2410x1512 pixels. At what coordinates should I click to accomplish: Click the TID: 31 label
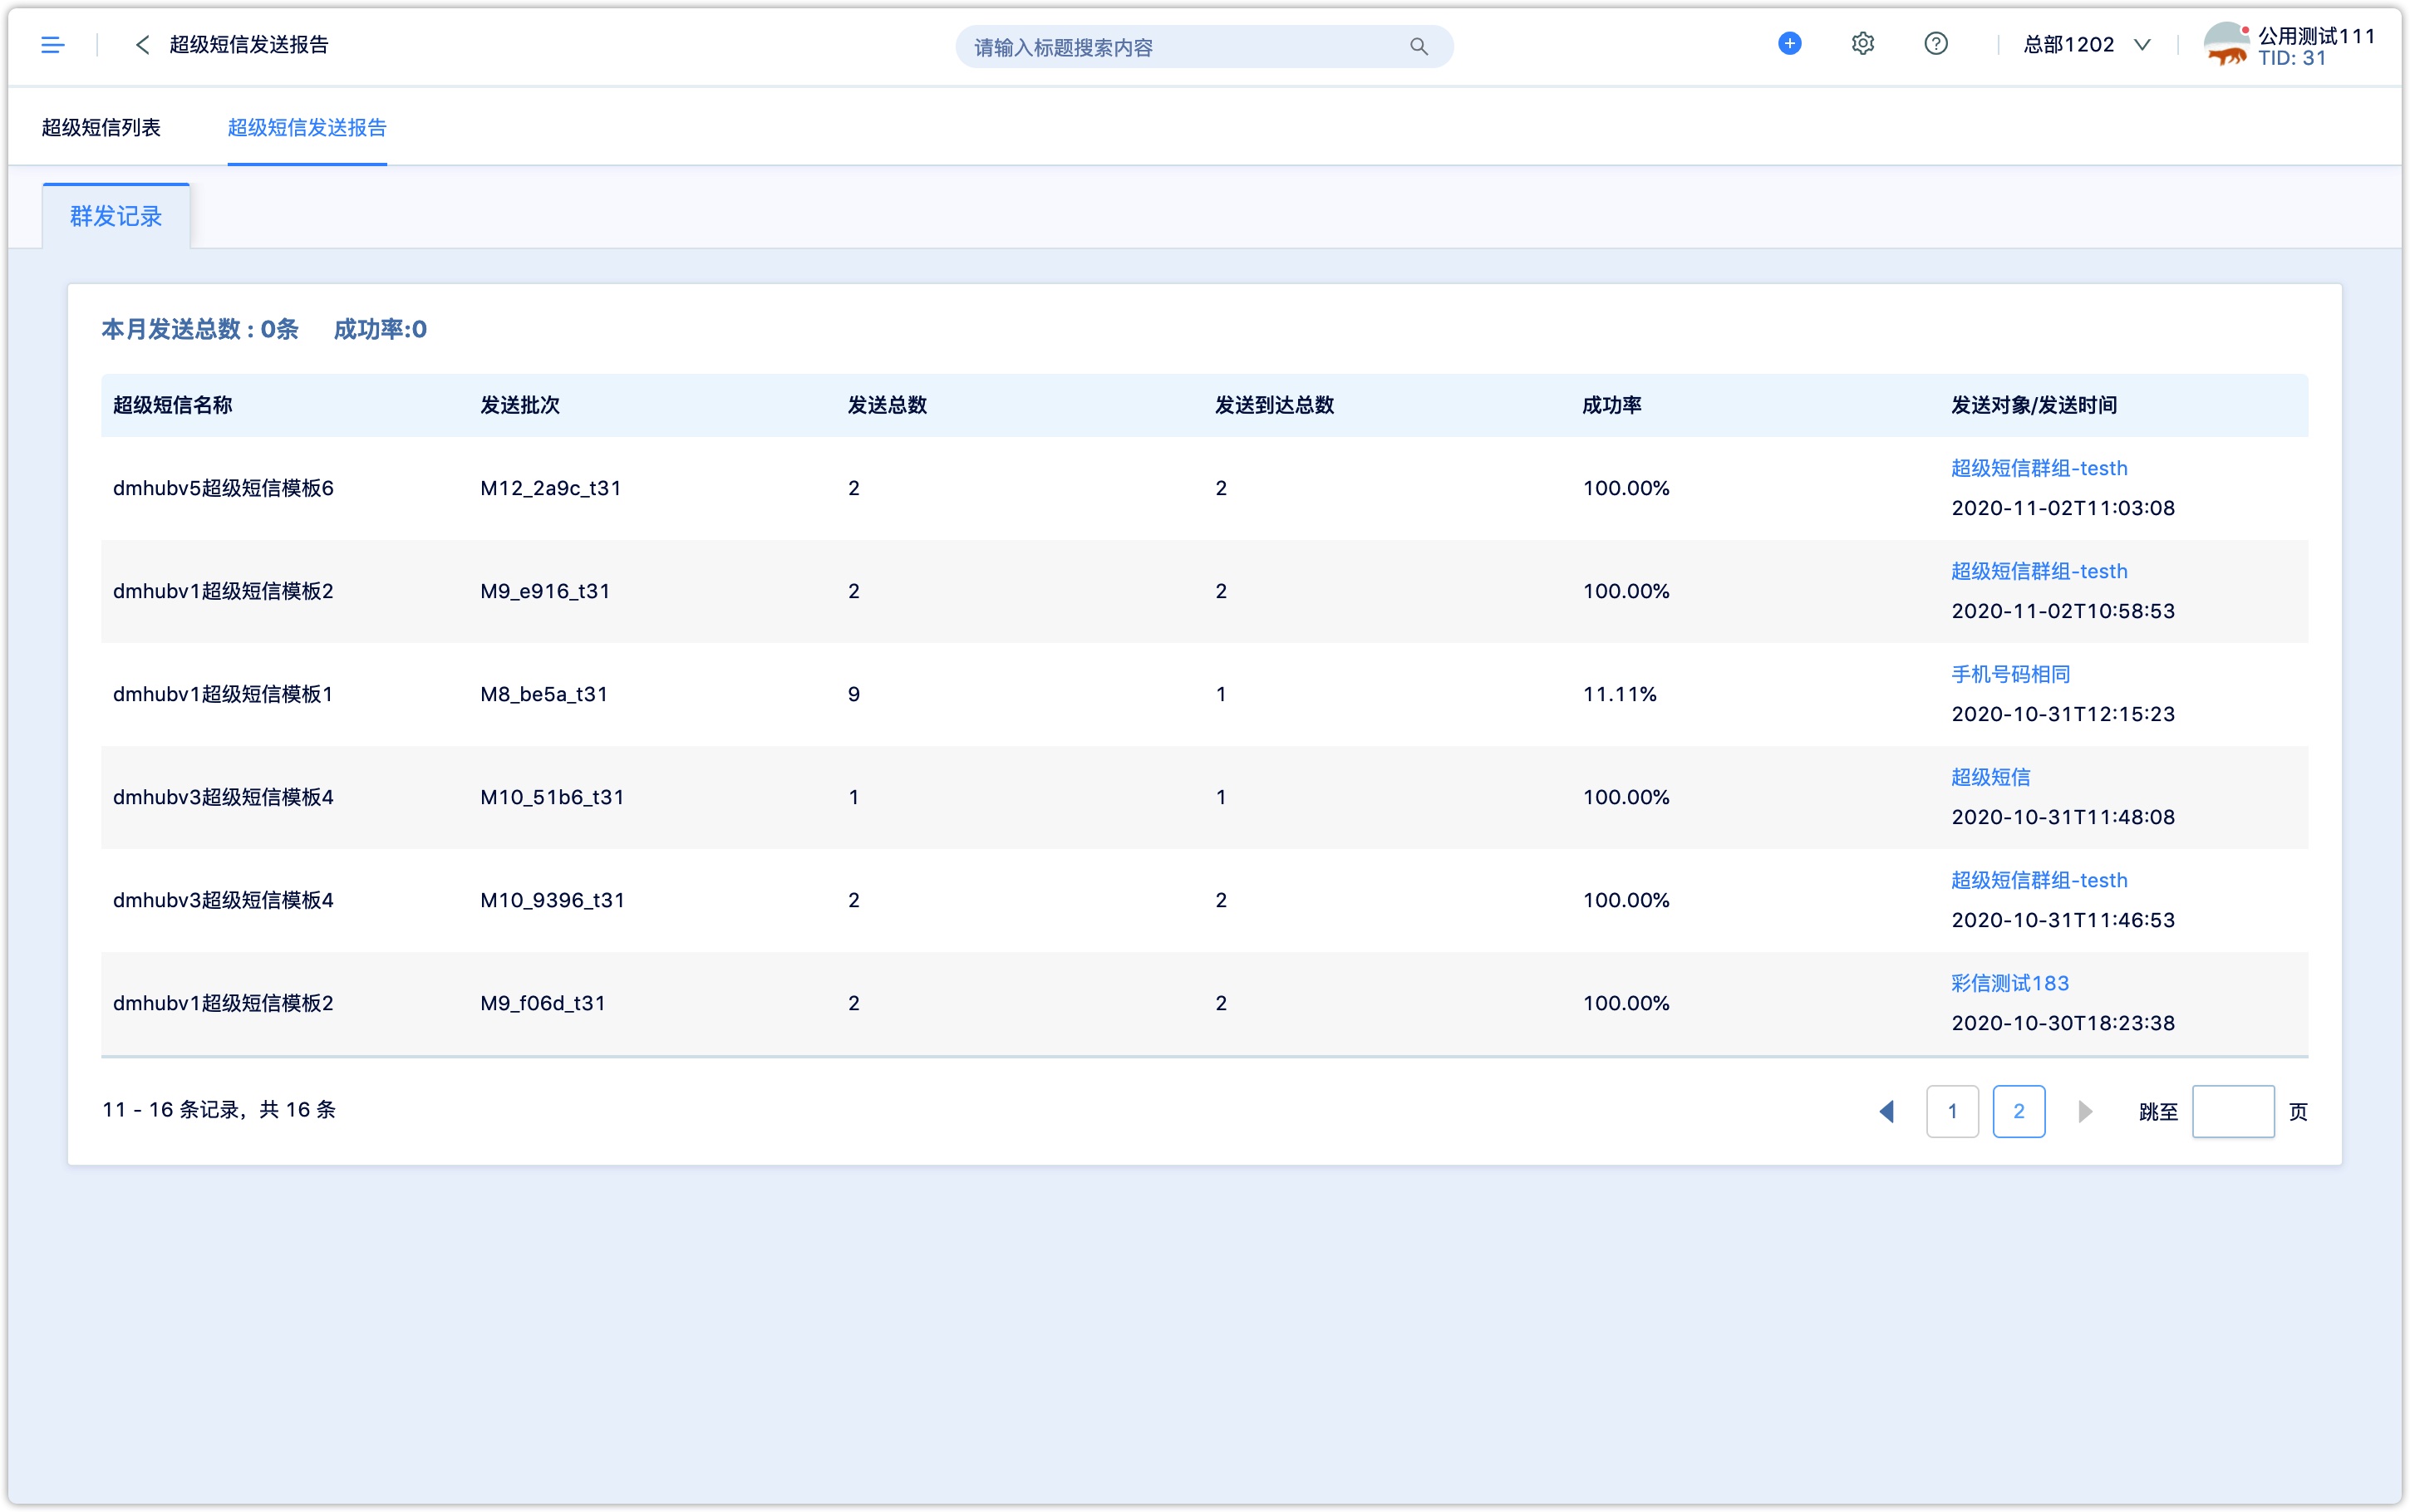pyautogui.click(x=2291, y=58)
